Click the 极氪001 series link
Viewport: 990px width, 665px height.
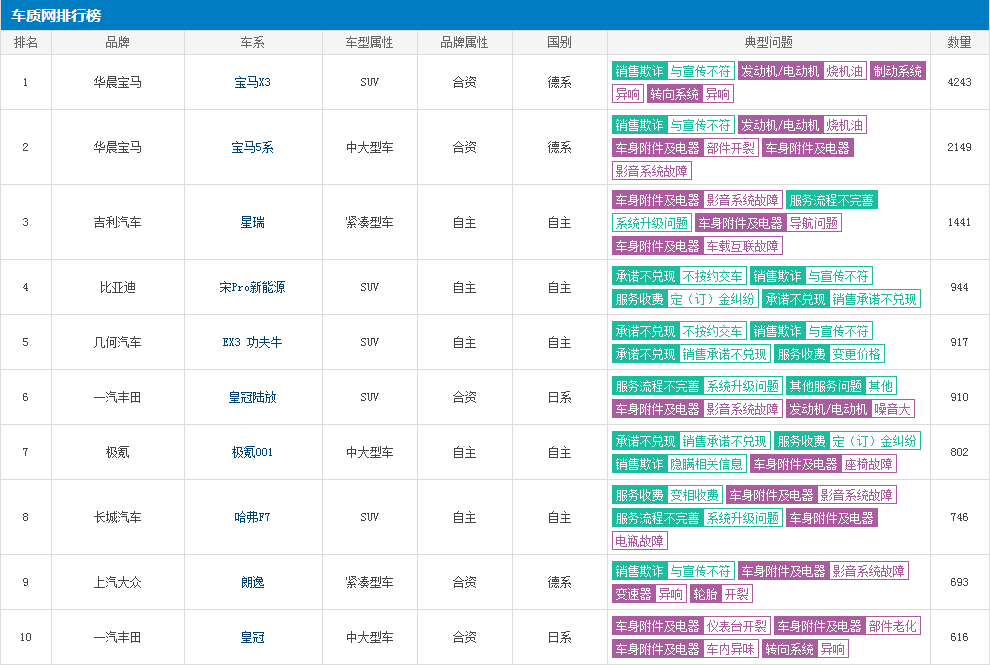point(252,452)
